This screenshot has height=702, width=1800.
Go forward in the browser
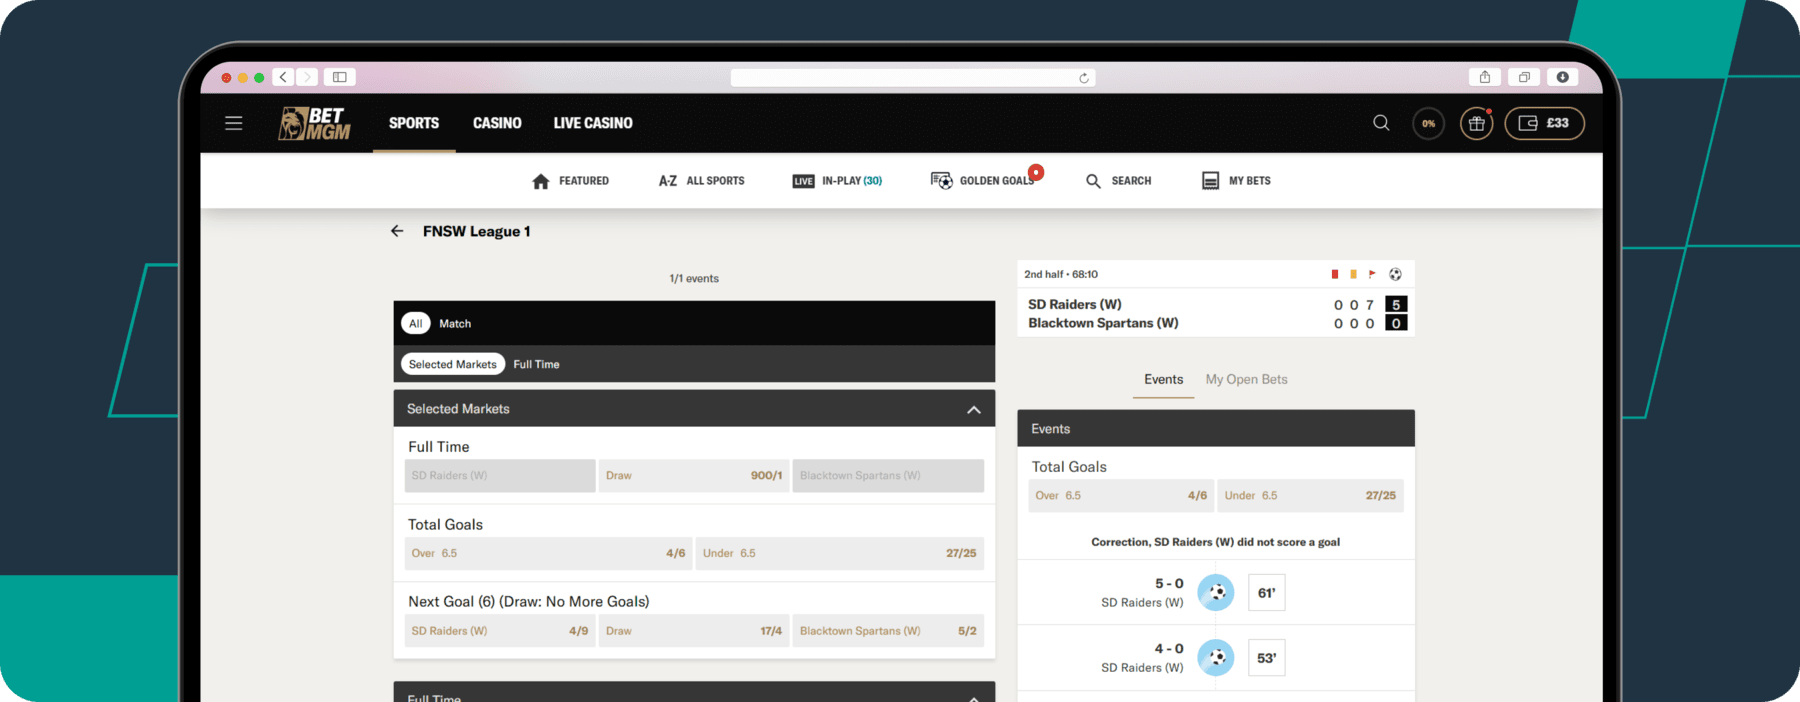click(307, 77)
